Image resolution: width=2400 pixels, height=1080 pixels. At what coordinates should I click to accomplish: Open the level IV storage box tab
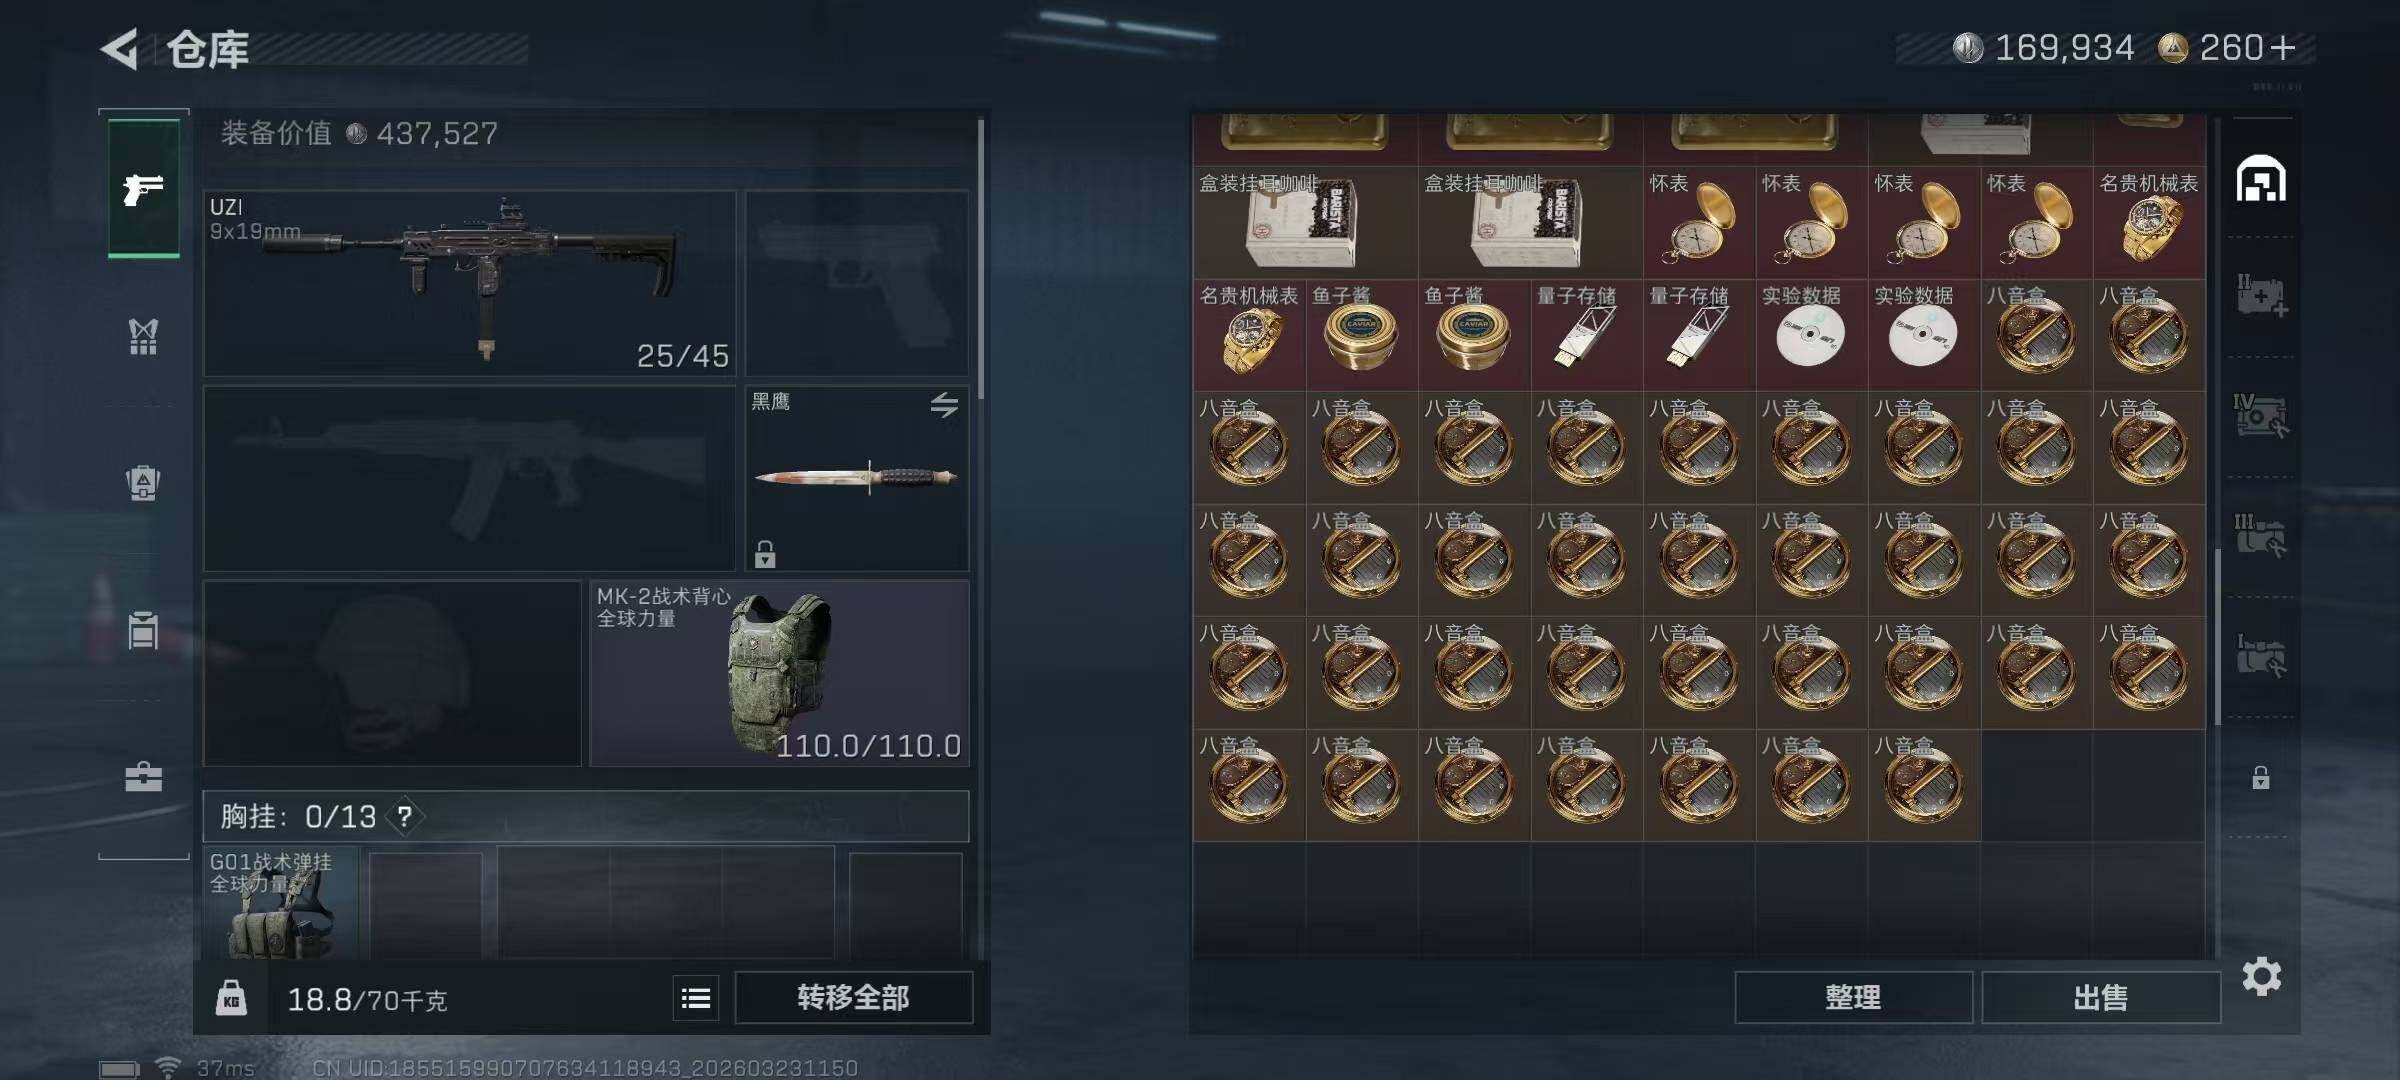click(x=2261, y=416)
